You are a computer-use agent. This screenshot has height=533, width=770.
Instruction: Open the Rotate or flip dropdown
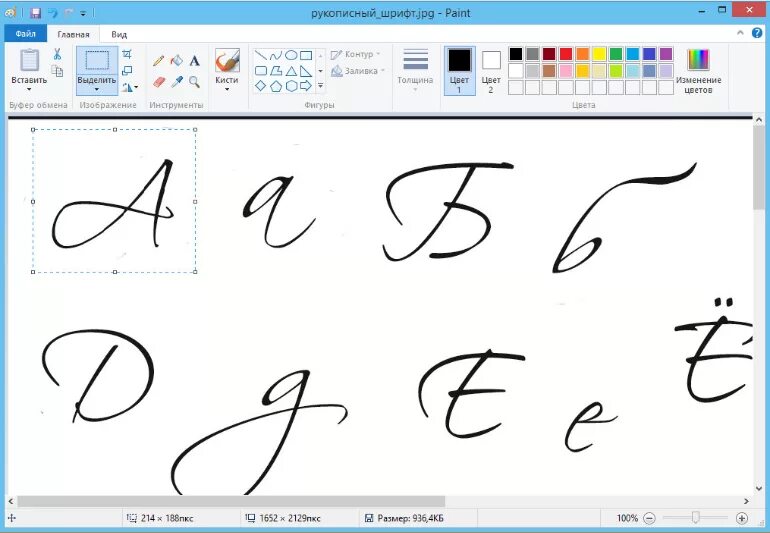pyautogui.click(x=130, y=87)
